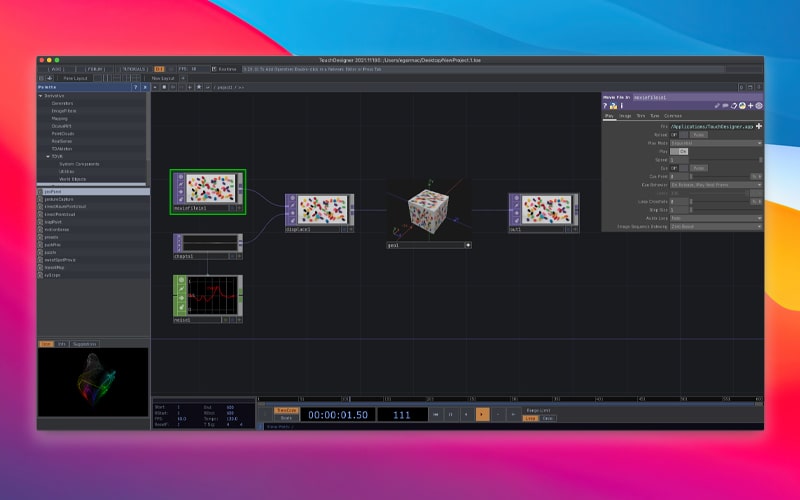This screenshot has height=500, width=800.
Task: Jump to start in transport controls
Action: (435, 413)
